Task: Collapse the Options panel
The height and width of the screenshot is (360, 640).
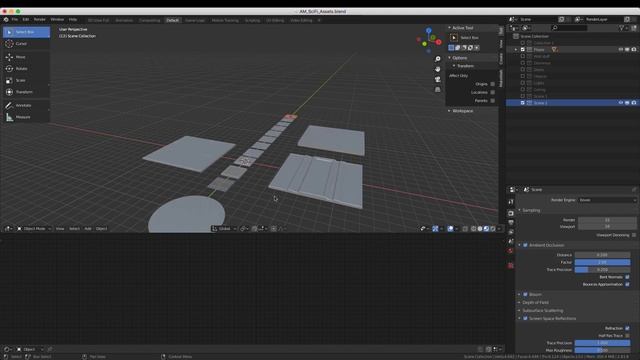Action: (449, 58)
